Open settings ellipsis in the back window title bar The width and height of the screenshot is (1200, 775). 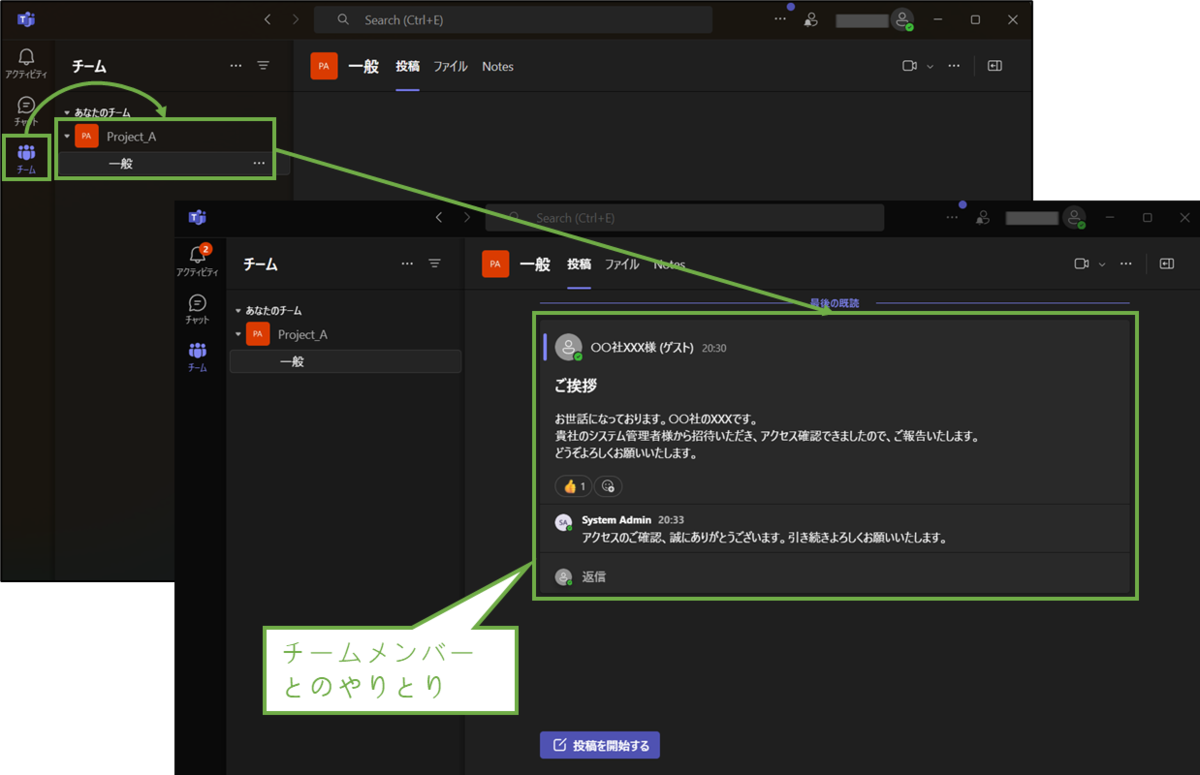[780, 19]
